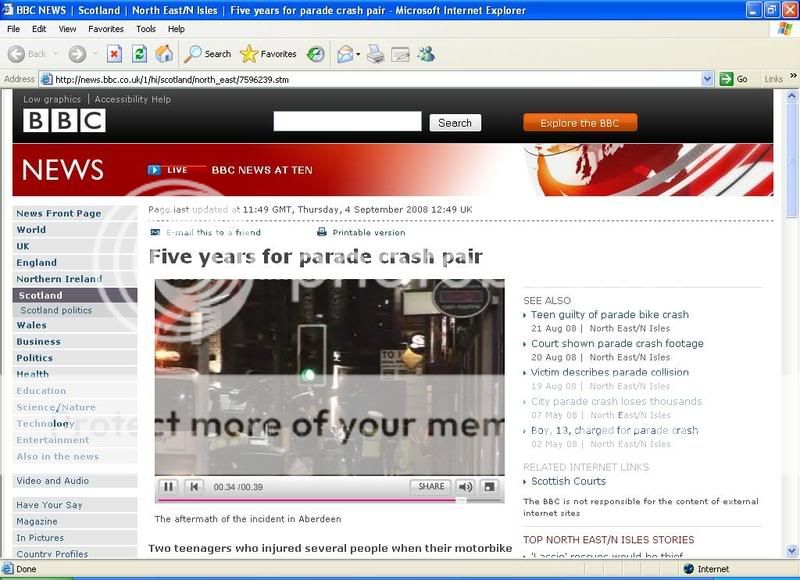Viewport: 800px width, 580px height.
Task: Click the Edit page toolbar icon
Action: (x=401, y=54)
